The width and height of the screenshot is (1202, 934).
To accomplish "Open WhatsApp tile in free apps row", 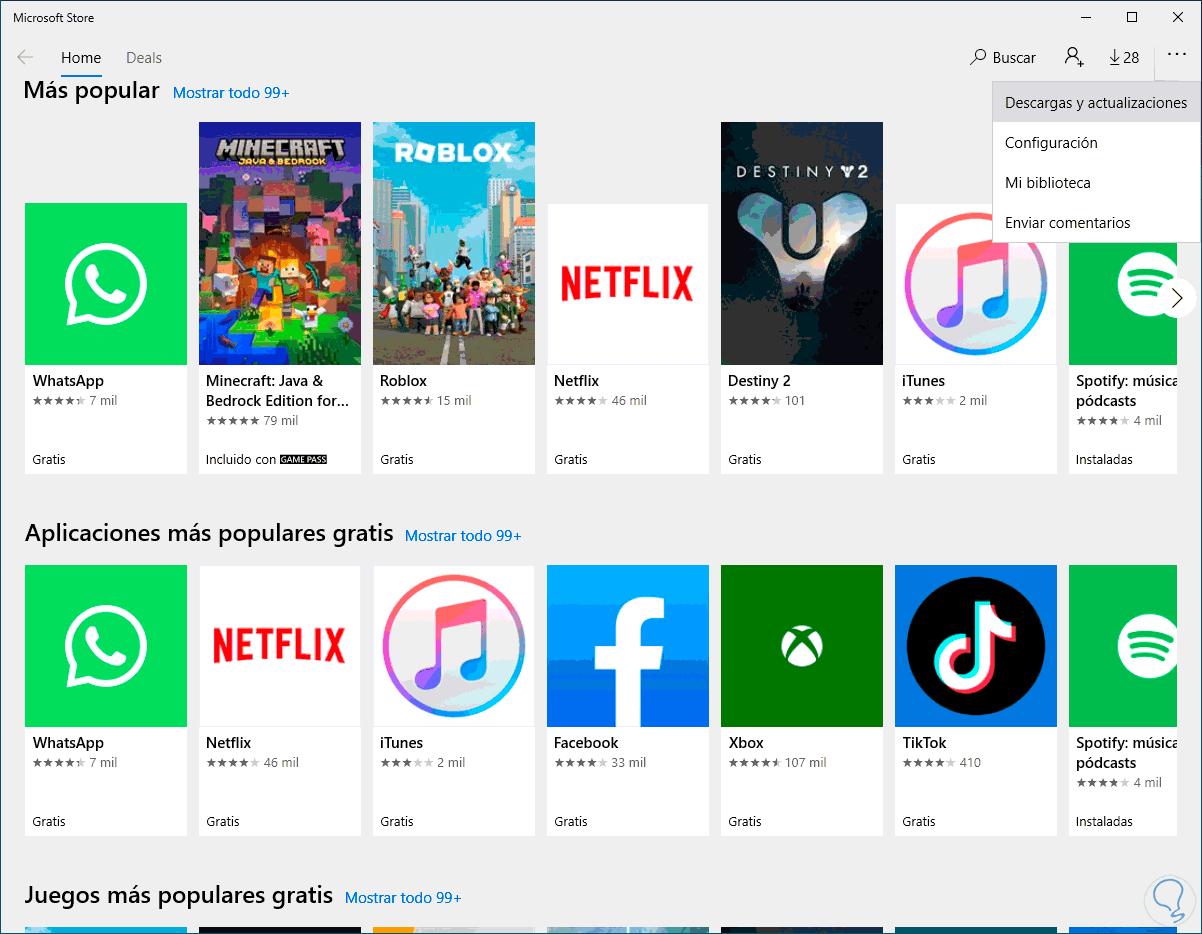I will click(x=106, y=700).
